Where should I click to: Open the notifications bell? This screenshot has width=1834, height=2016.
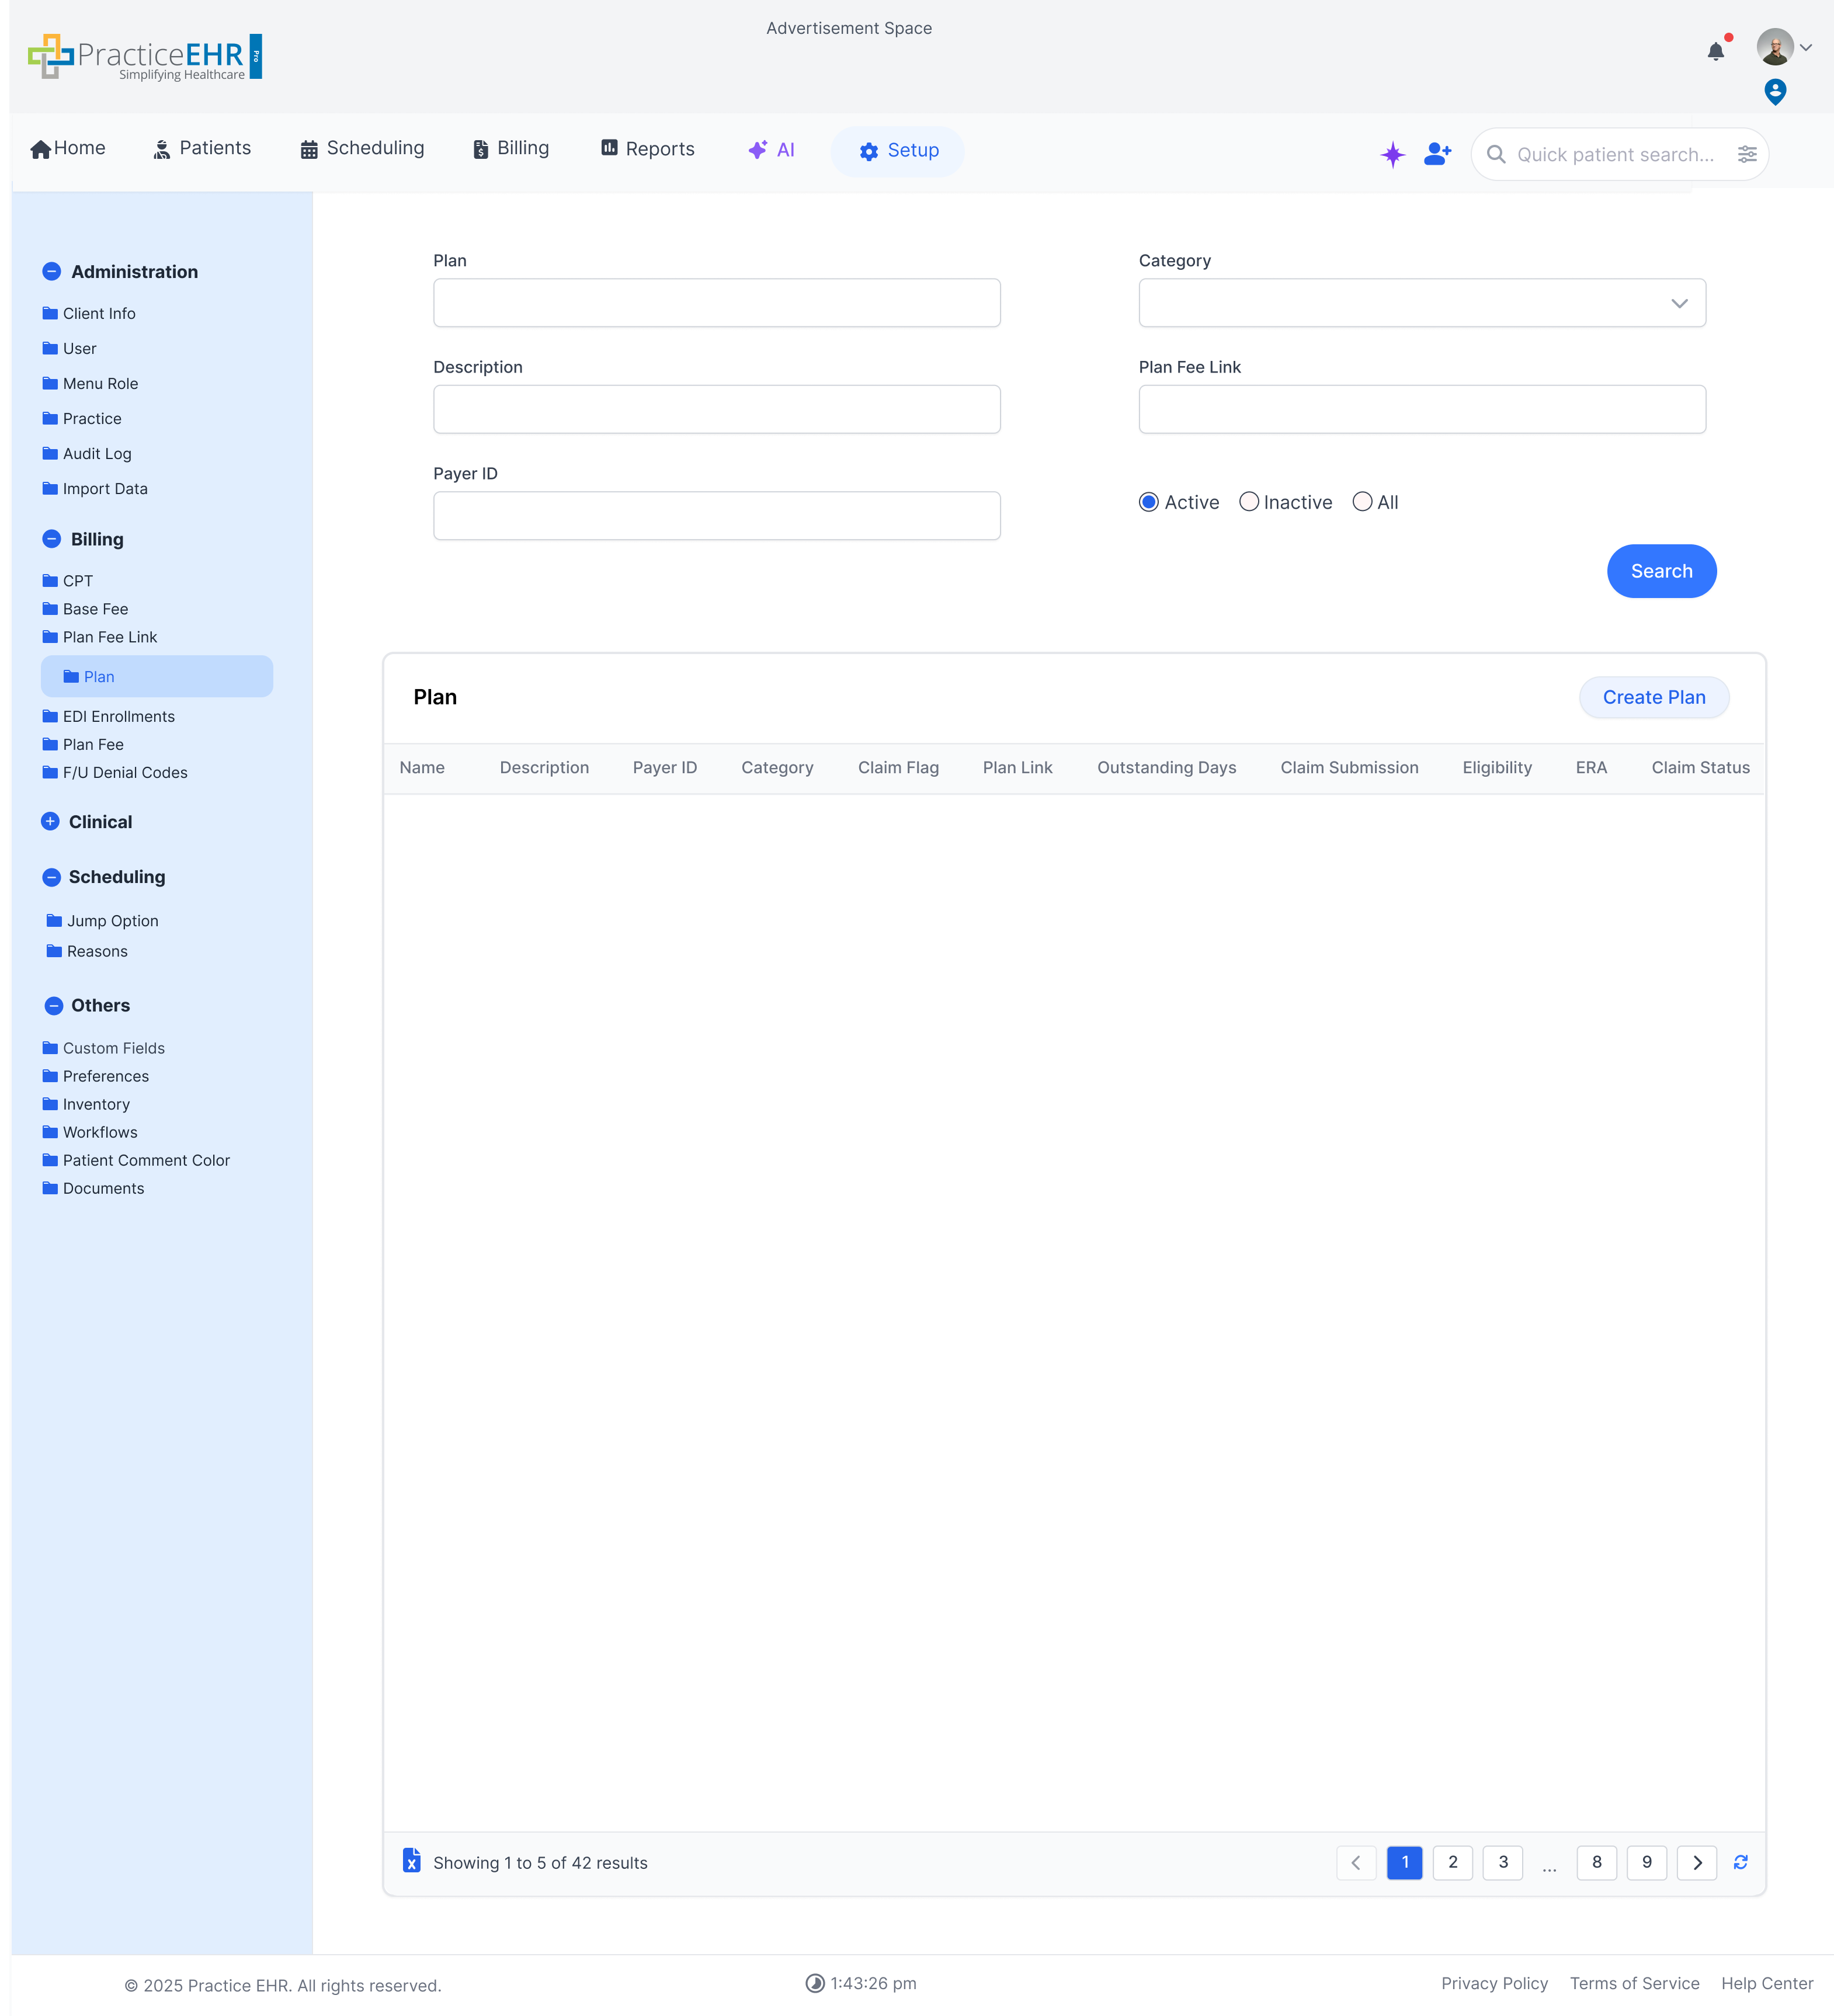(x=1716, y=49)
